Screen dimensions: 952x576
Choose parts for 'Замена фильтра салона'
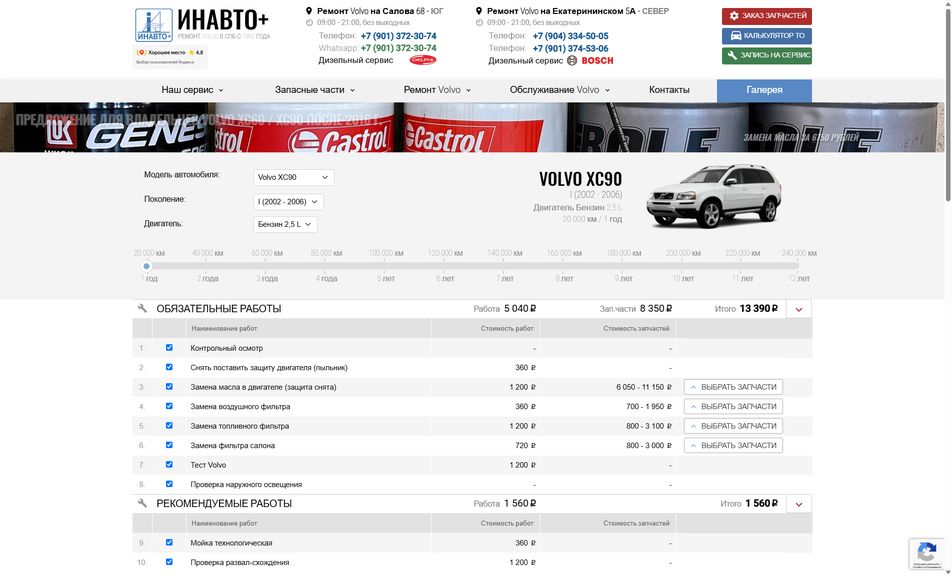pyautogui.click(x=733, y=445)
